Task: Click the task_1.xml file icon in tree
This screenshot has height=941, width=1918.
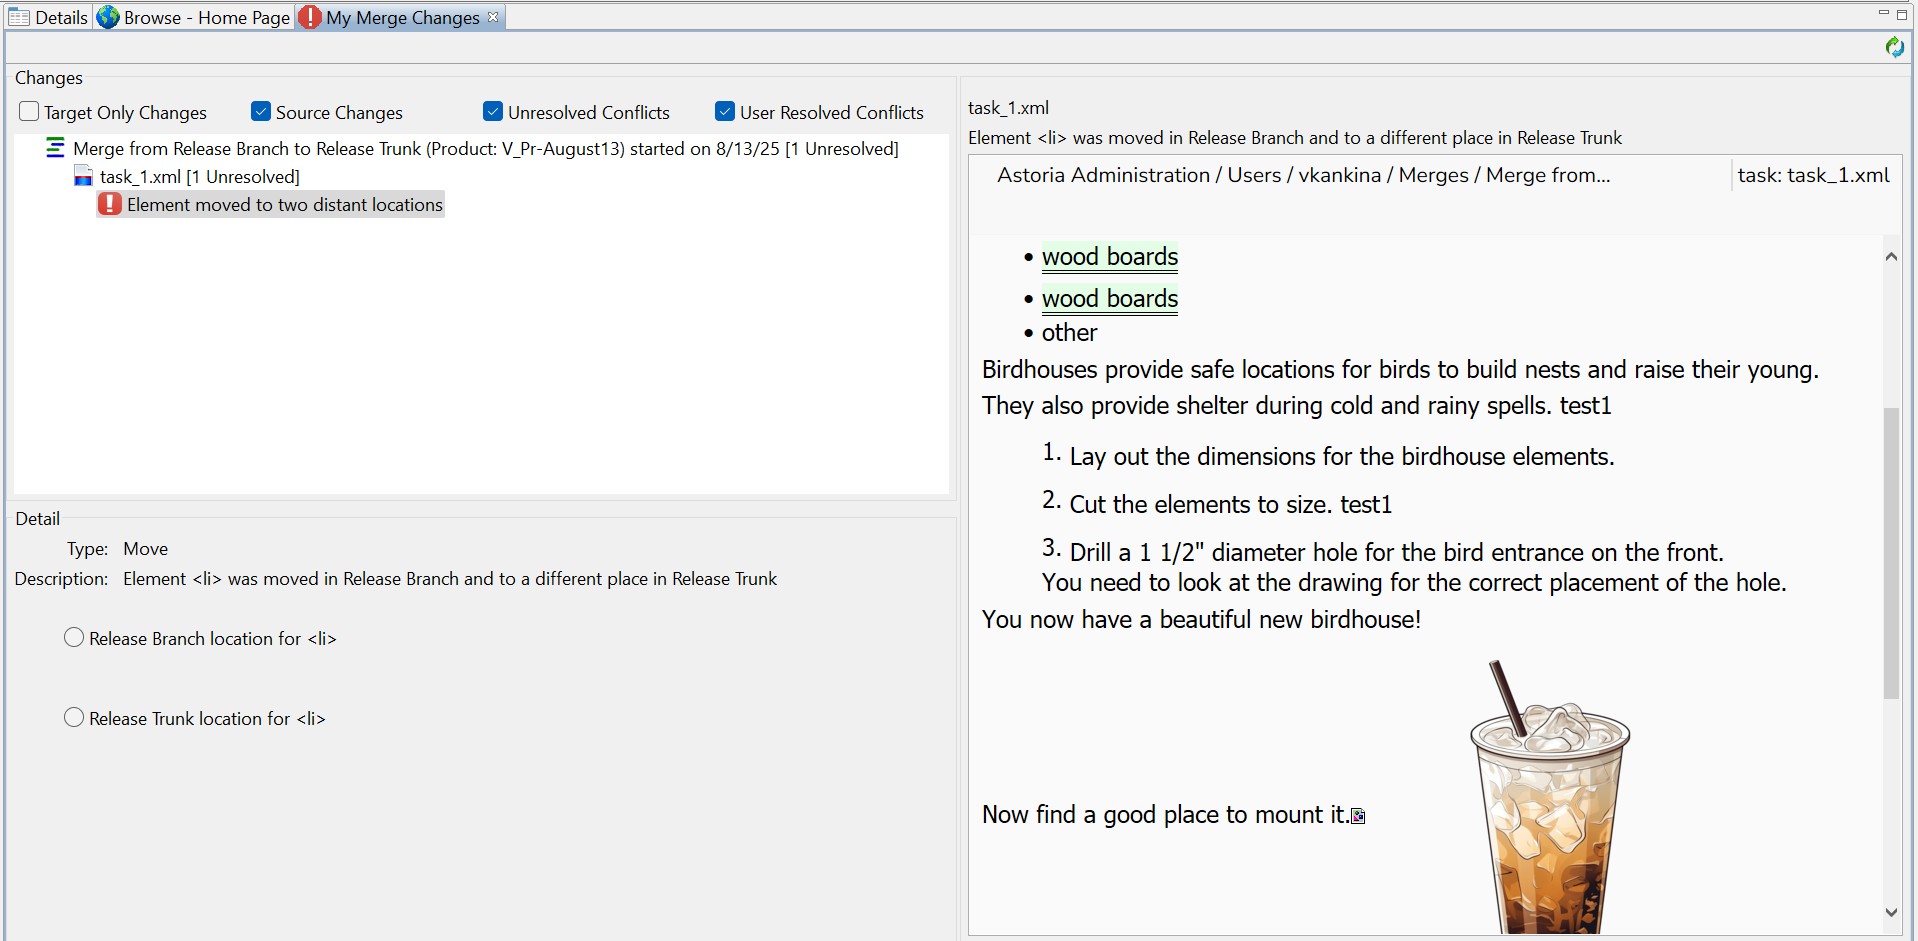Action: [x=84, y=177]
